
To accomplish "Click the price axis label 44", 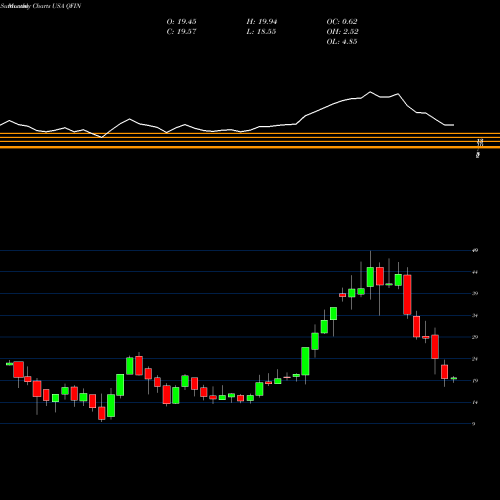I will click(x=475, y=272).
